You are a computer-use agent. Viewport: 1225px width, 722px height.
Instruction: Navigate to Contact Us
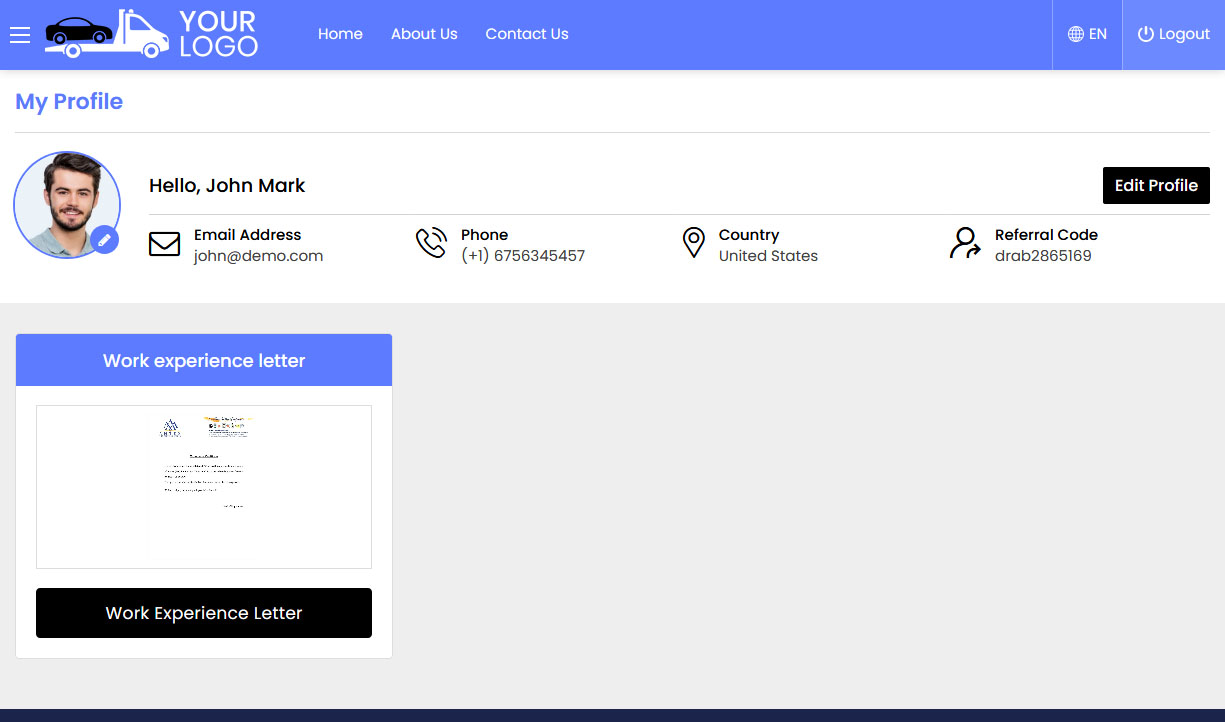pyautogui.click(x=527, y=34)
